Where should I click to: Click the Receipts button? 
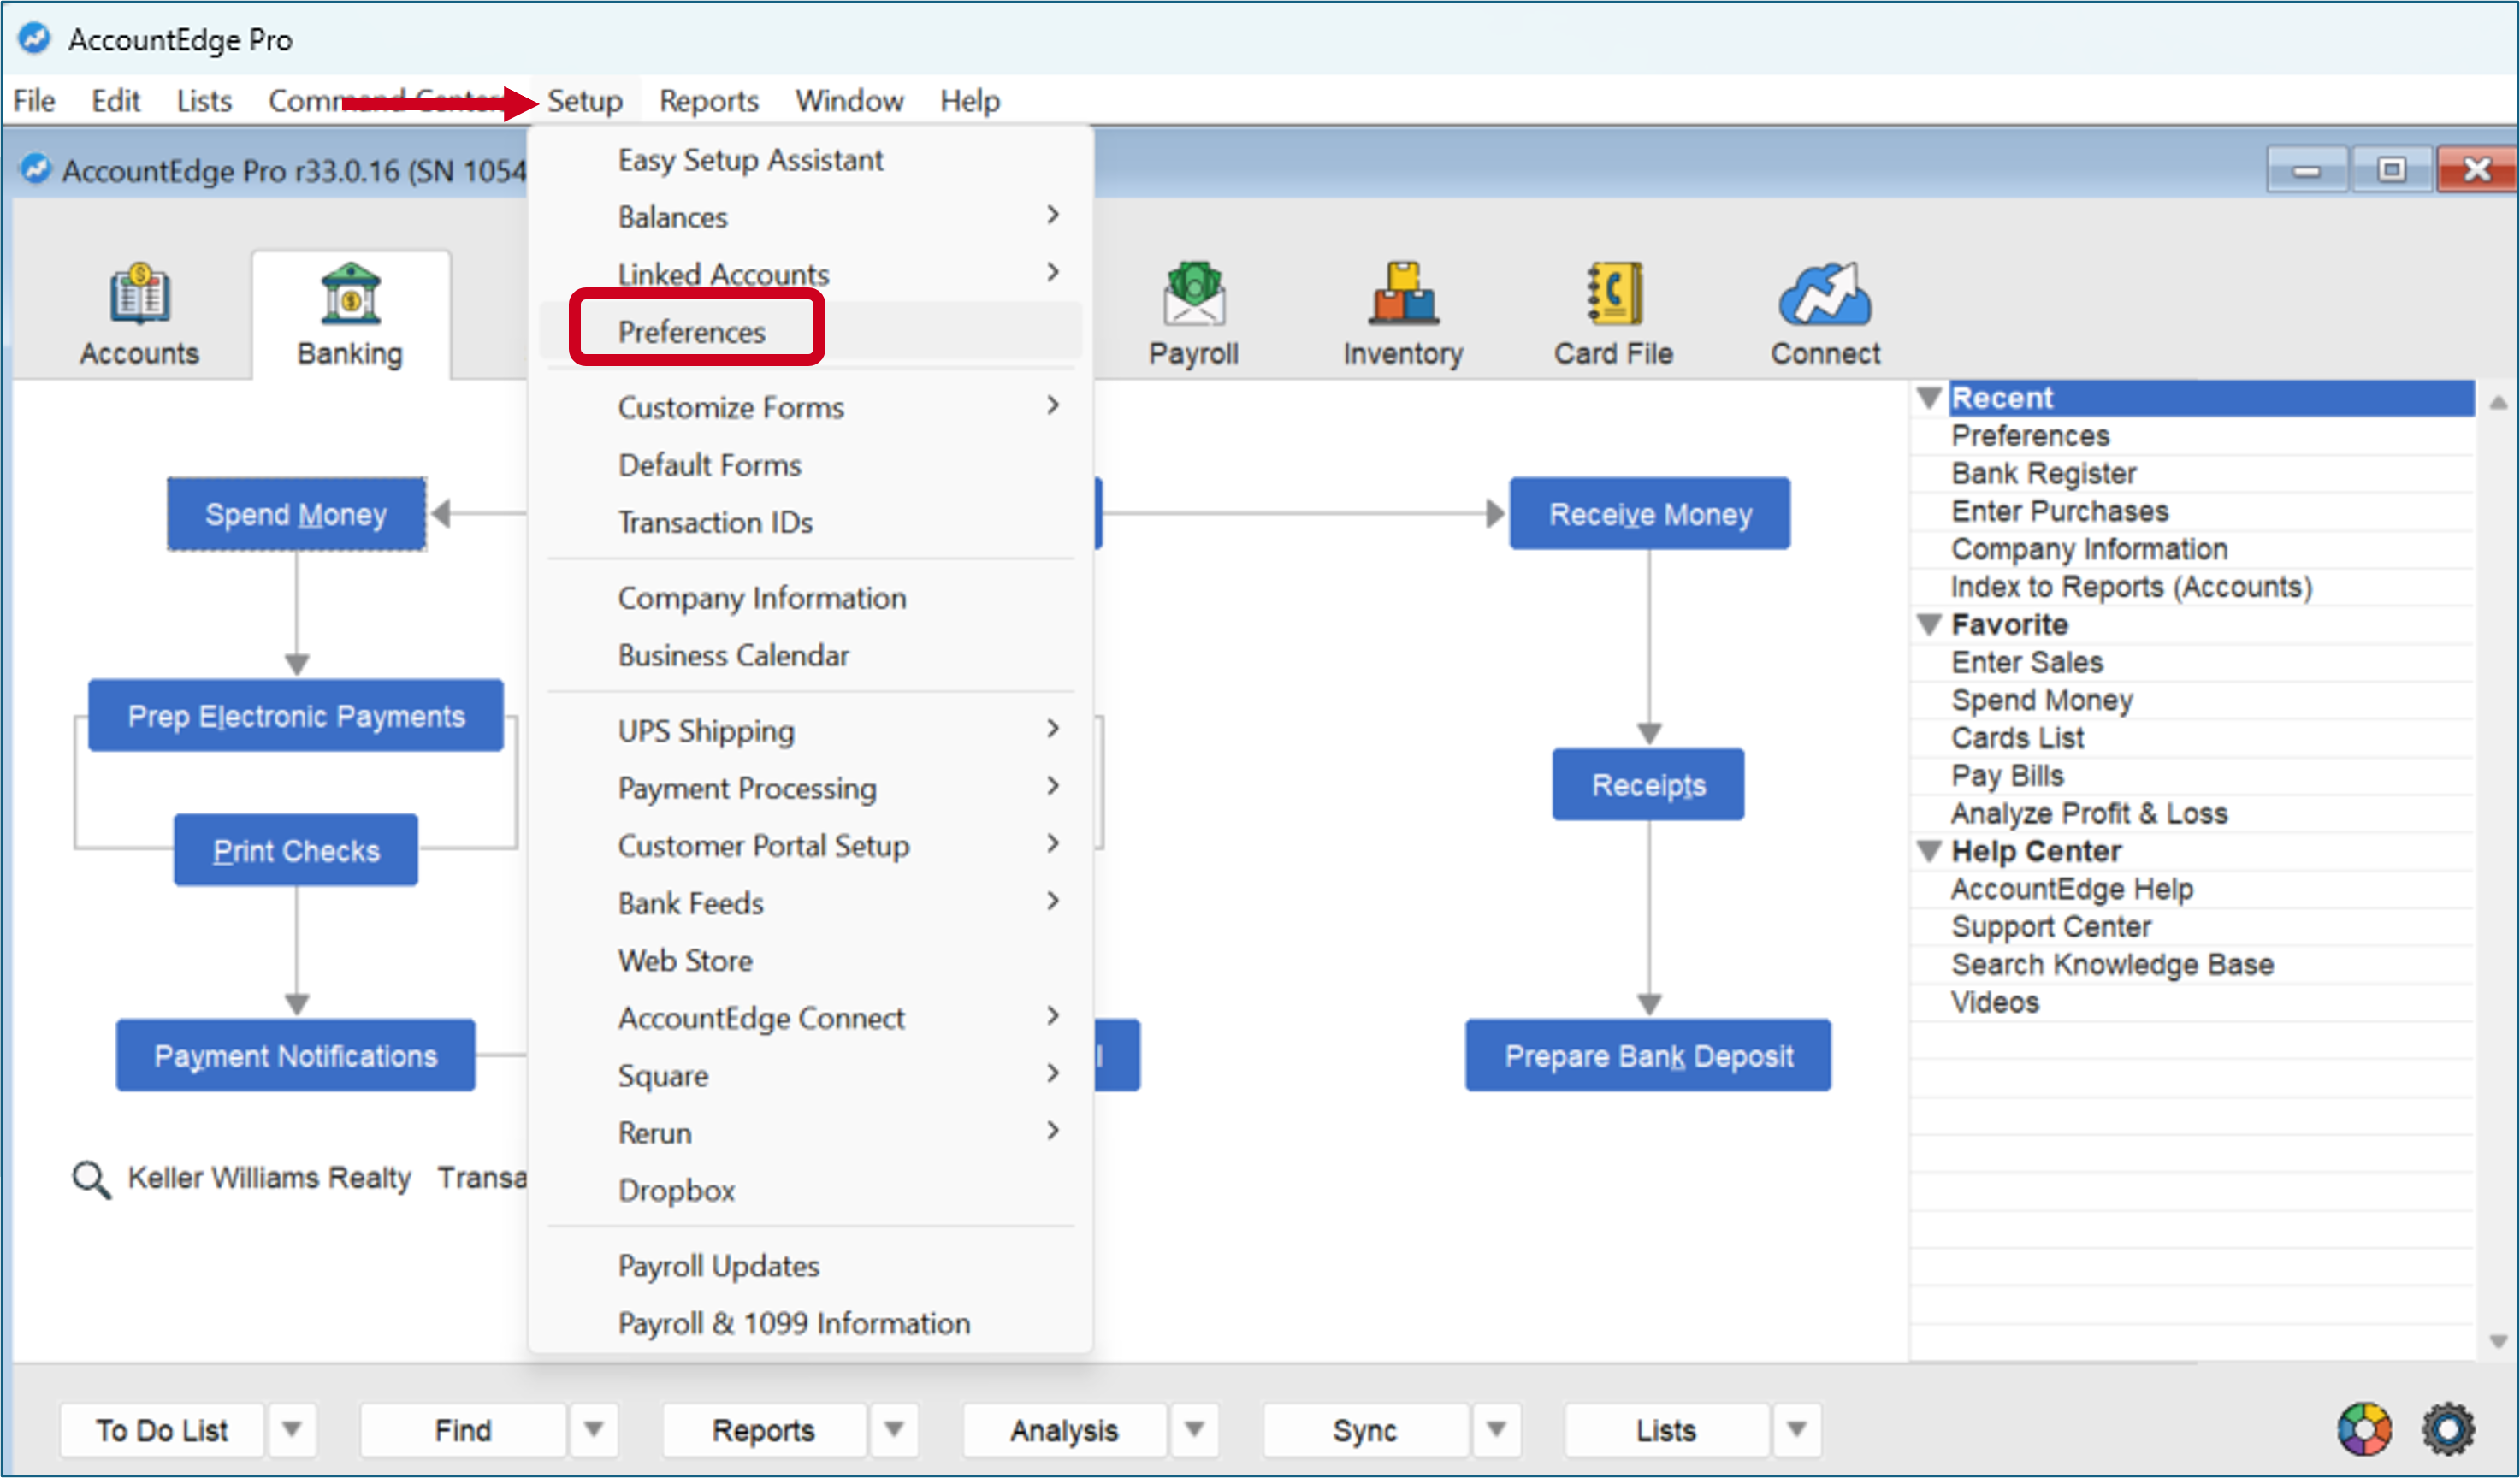click(x=1649, y=785)
